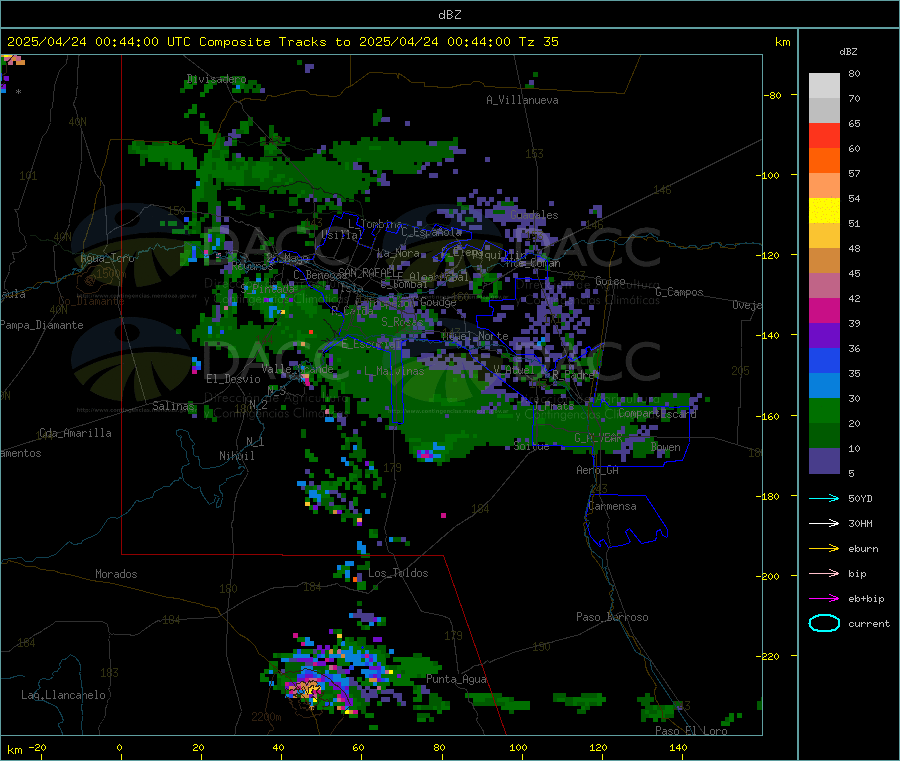Click the 'Divisadero' map label

click(x=216, y=79)
